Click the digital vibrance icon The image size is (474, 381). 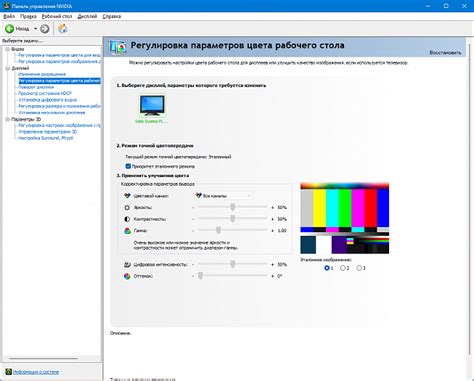127,264
